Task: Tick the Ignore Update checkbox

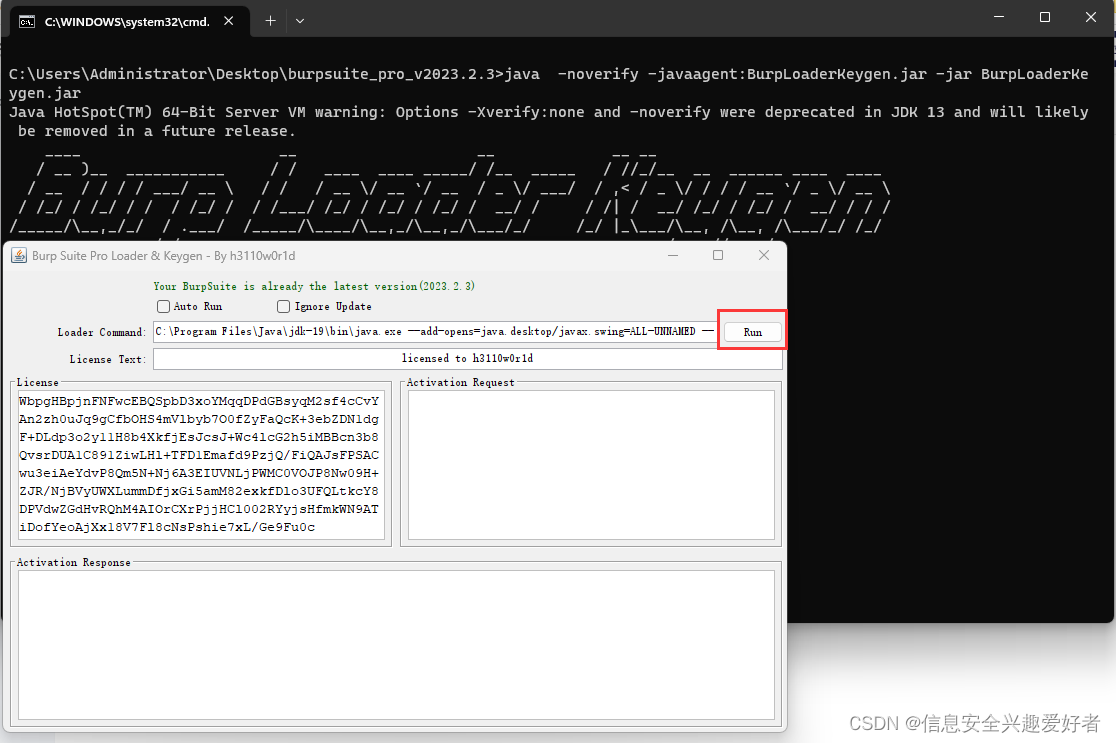Action: click(283, 306)
